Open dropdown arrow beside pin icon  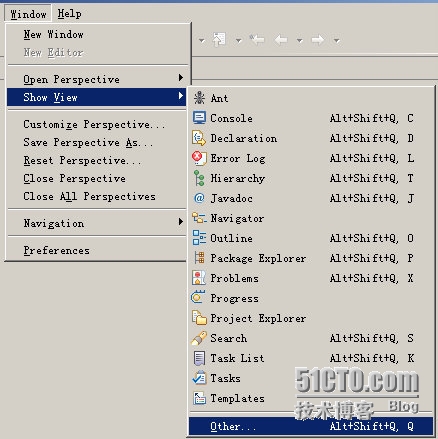click(x=239, y=41)
